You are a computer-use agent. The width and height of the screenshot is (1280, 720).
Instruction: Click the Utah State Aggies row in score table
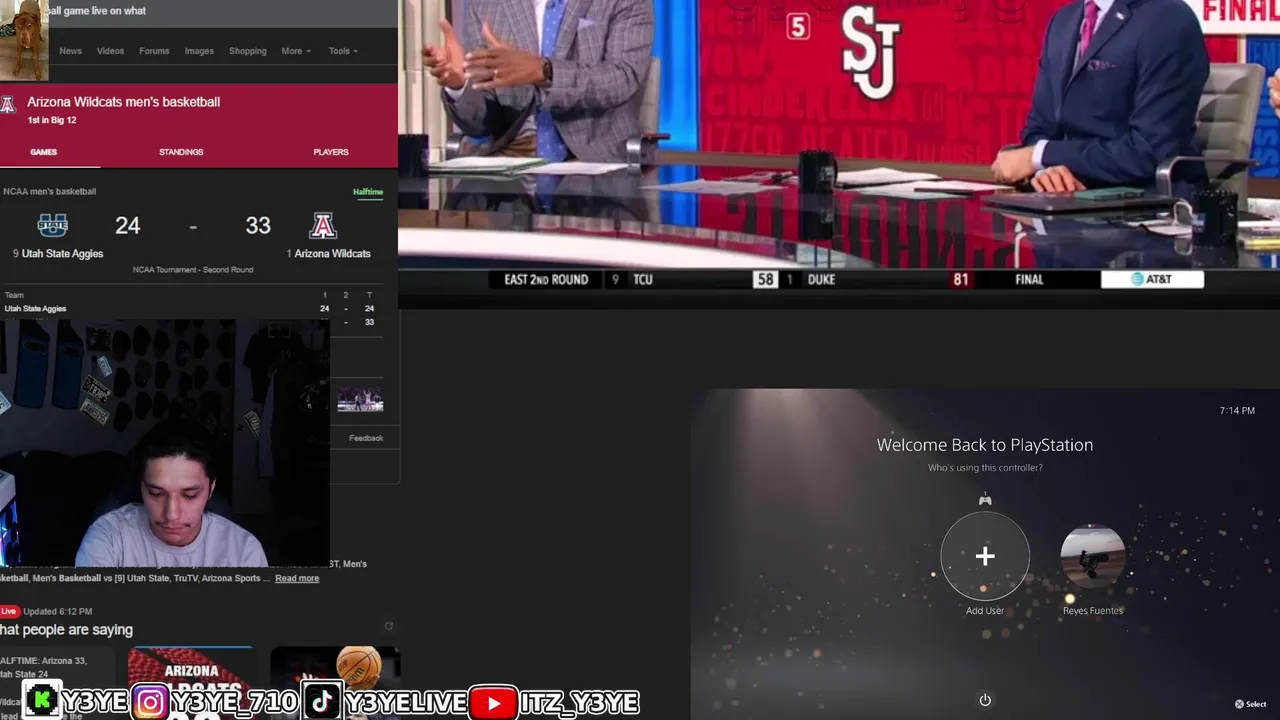click(190, 309)
